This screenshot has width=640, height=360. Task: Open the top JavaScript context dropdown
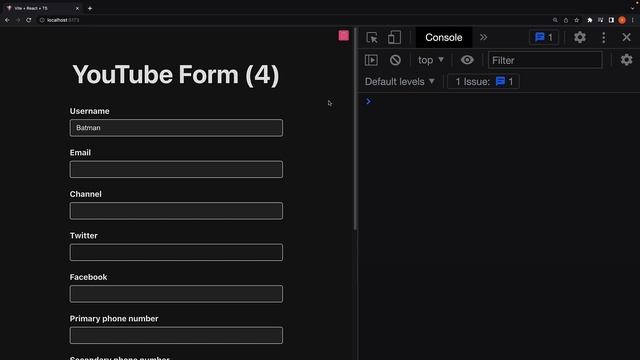click(x=431, y=60)
